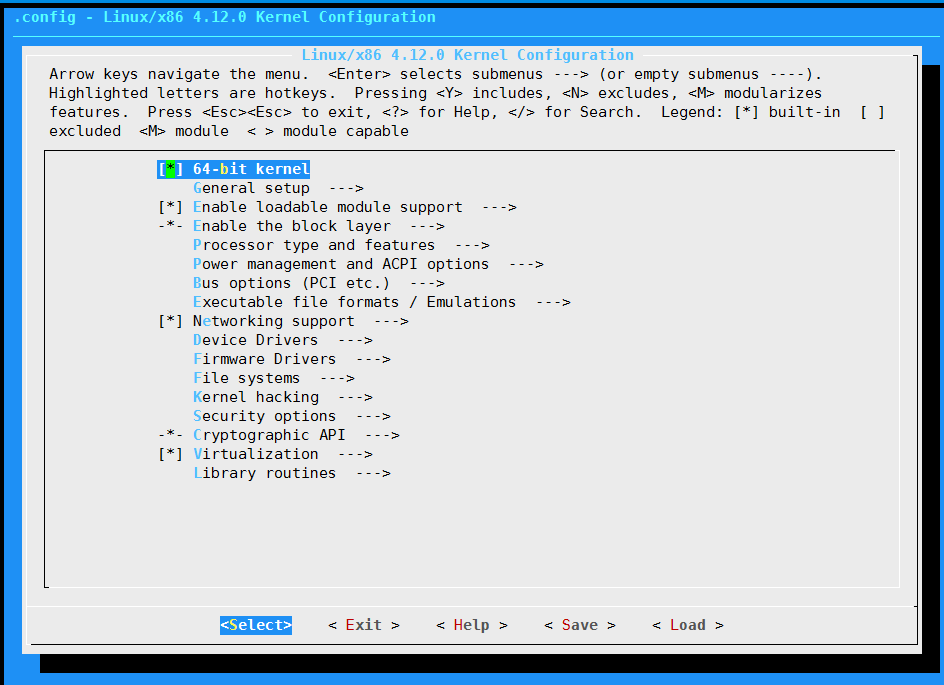Viewport: 944px width, 685px height.
Task: Select the Security options menu entry
Action: pyautogui.click(x=292, y=417)
